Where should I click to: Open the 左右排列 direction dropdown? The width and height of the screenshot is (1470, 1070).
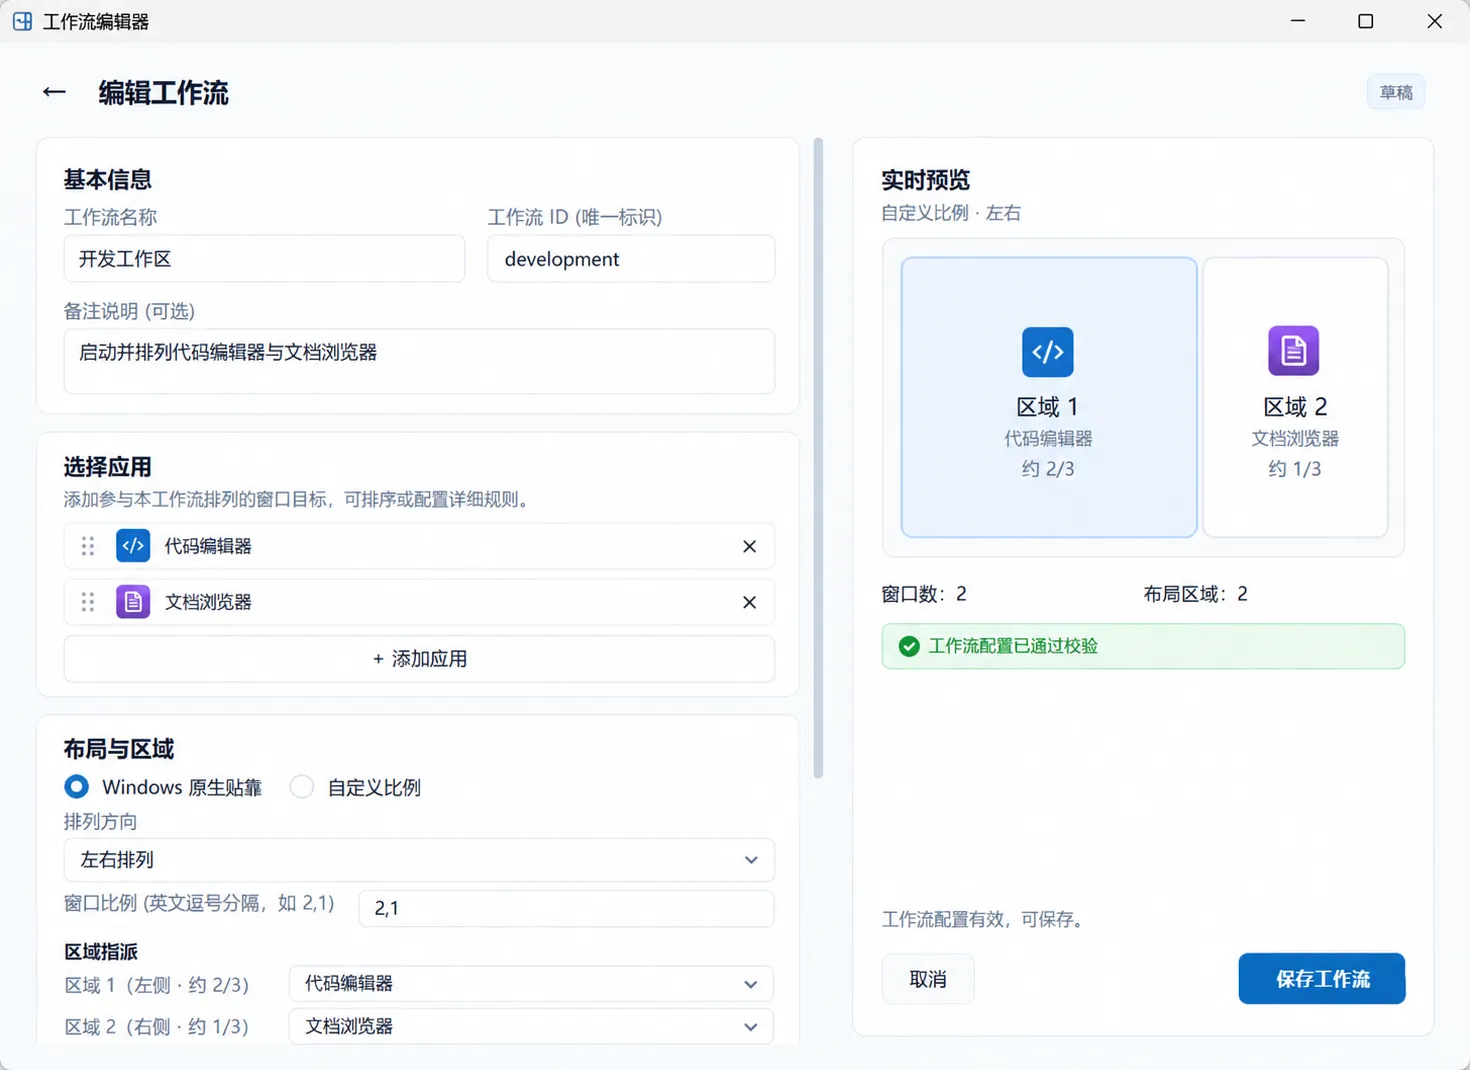[419, 860]
